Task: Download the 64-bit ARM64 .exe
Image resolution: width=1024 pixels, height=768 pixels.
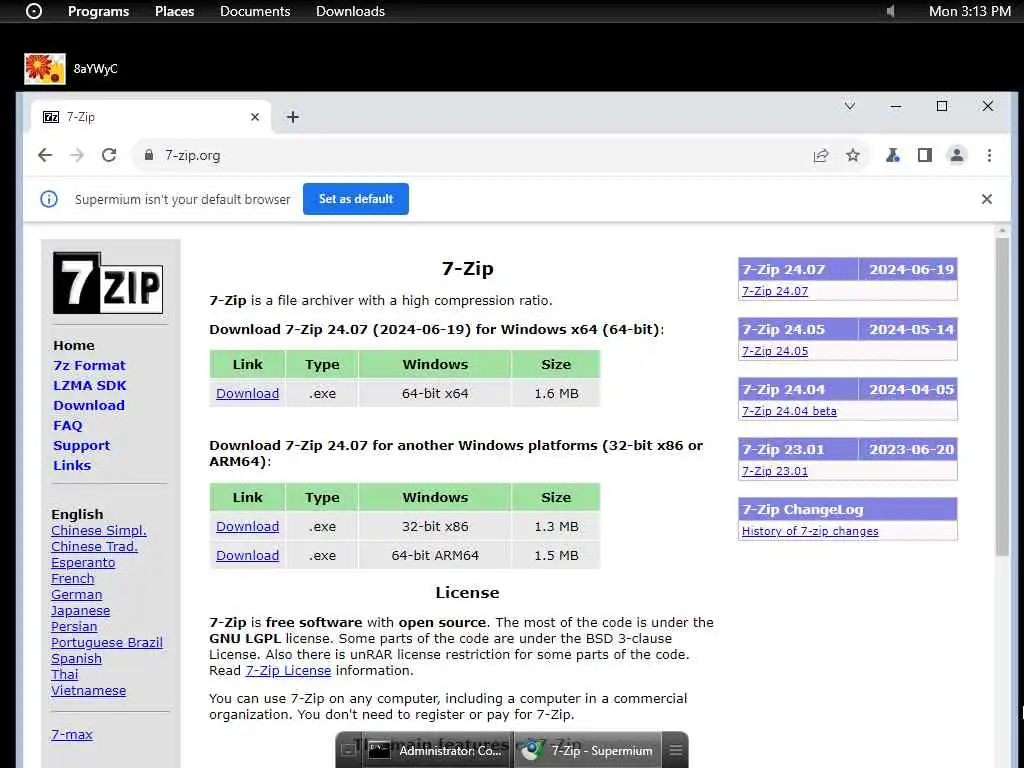Action: coord(248,556)
